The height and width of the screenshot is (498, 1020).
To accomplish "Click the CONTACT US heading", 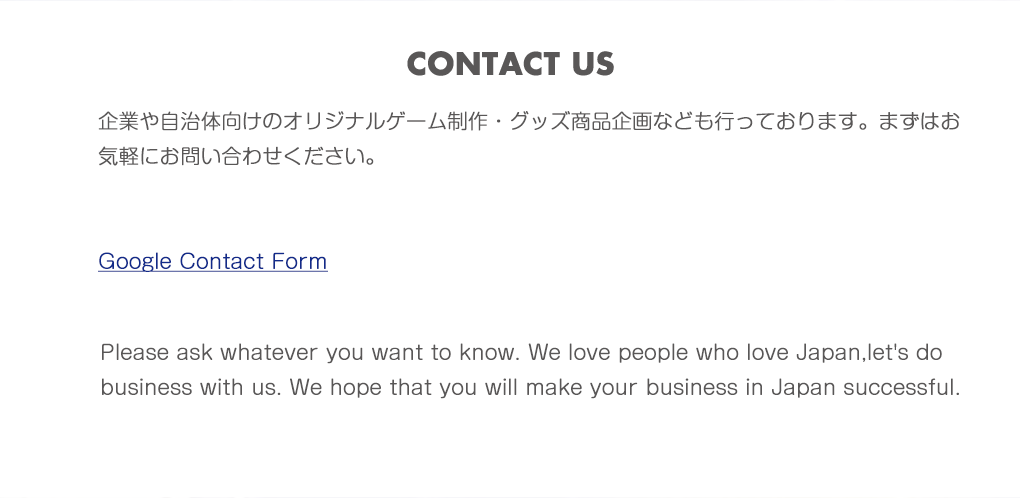I will pyautogui.click(x=510, y=64).
